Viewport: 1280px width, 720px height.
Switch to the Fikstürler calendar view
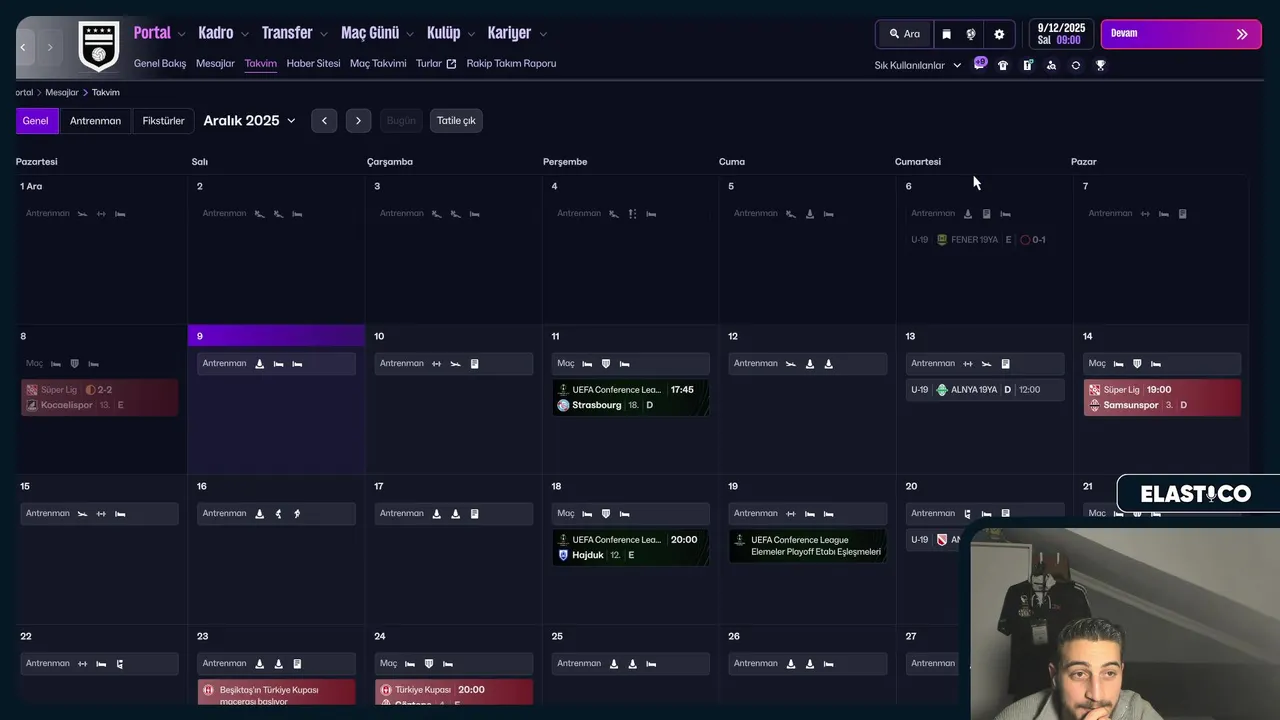click(163, 121)
